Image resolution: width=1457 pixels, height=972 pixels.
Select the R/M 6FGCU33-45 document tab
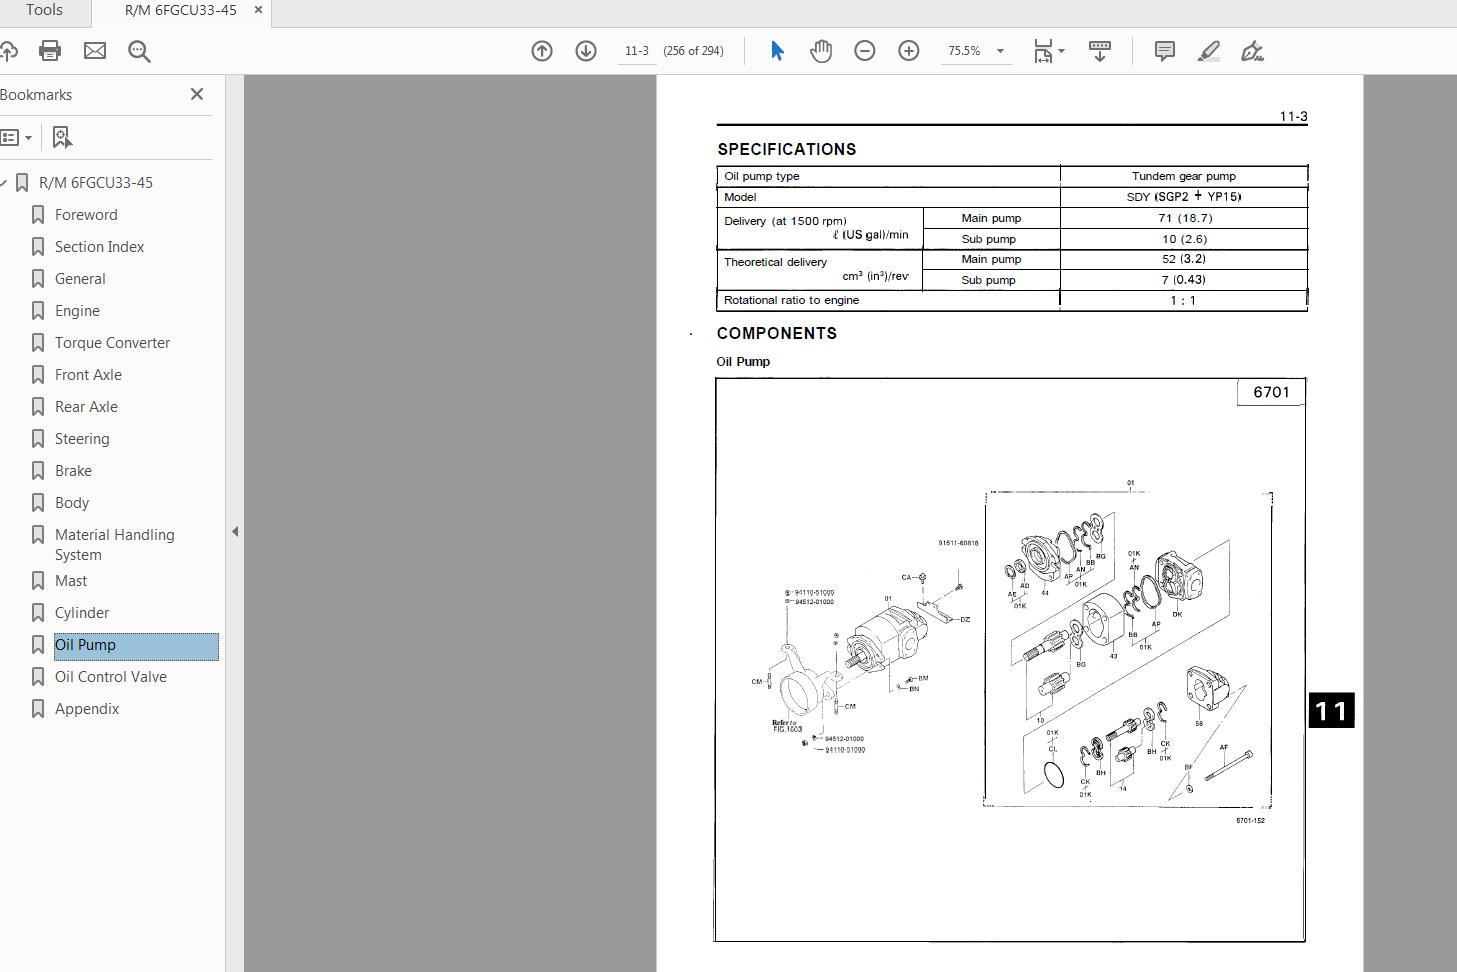pos(178,11)
